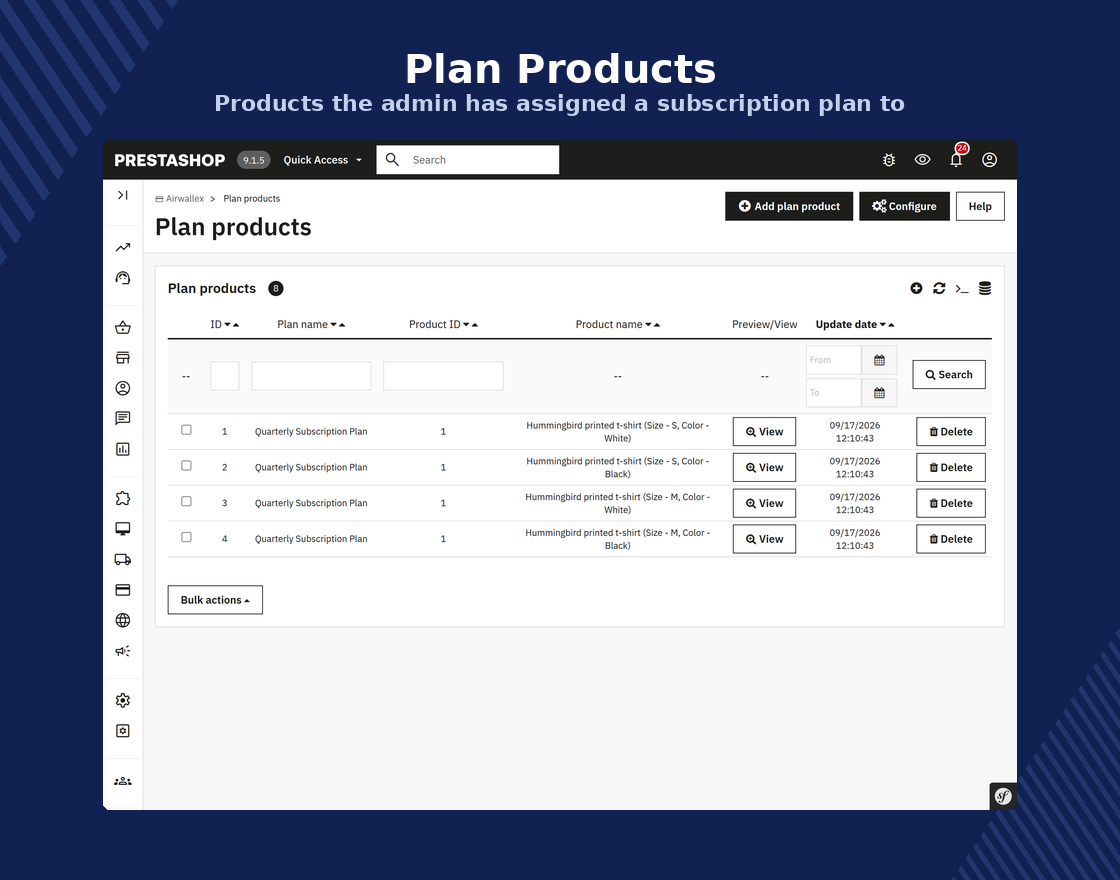The height and width of the screenshot is (880, 1120).
Task: Open International globe sidebar icon
Action: 123,620
